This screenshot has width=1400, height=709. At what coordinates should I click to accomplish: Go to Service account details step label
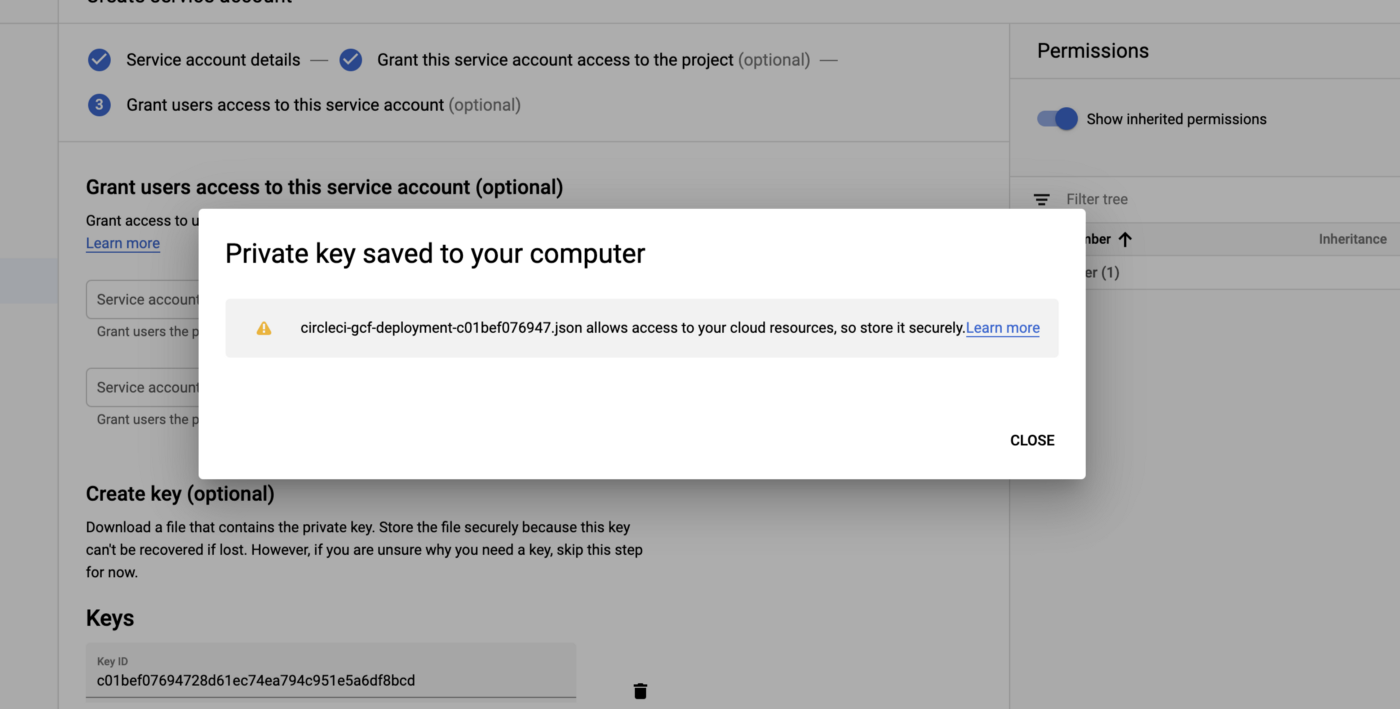coord(213,60)
